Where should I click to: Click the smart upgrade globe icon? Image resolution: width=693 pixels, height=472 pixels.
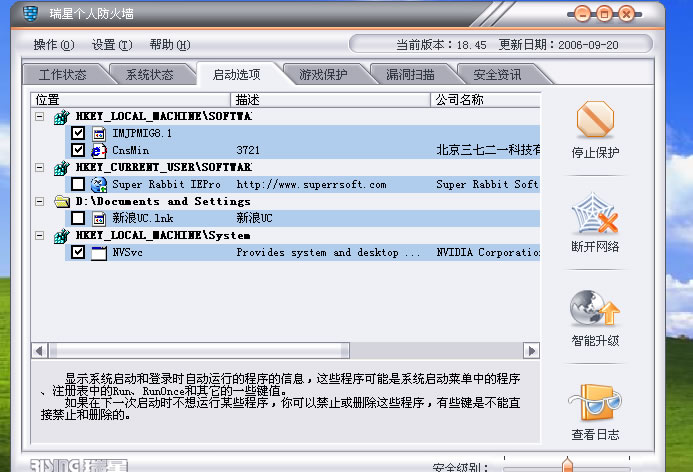pos(595,308)
